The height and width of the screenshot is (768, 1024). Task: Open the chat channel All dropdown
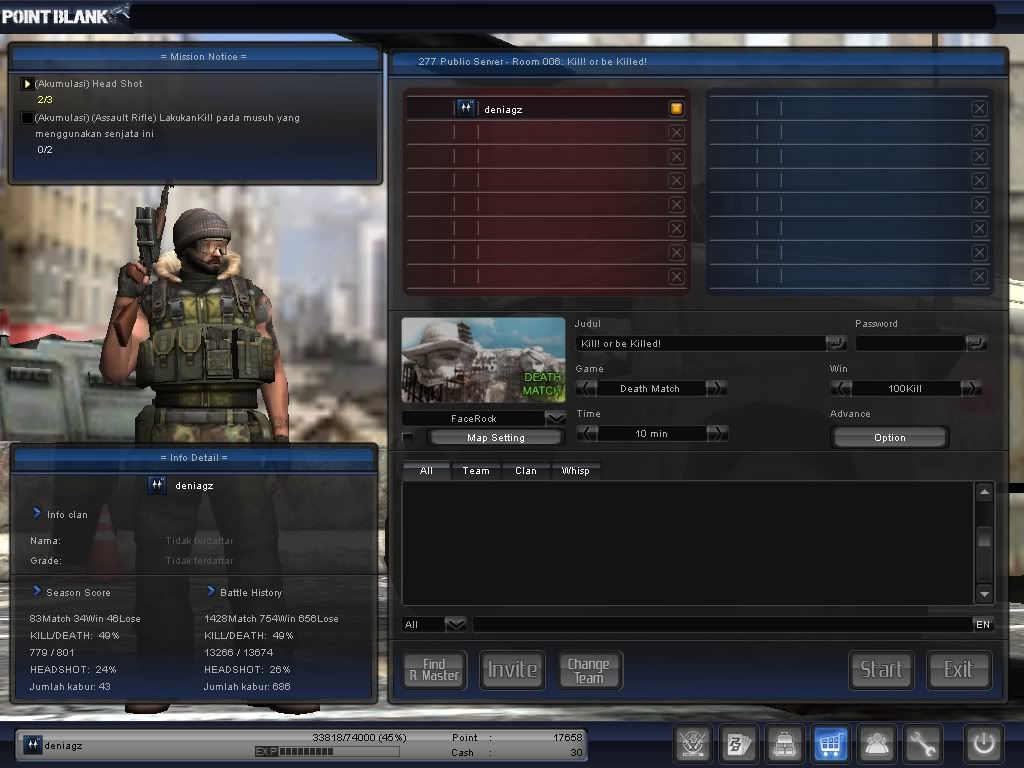point(455,624)
